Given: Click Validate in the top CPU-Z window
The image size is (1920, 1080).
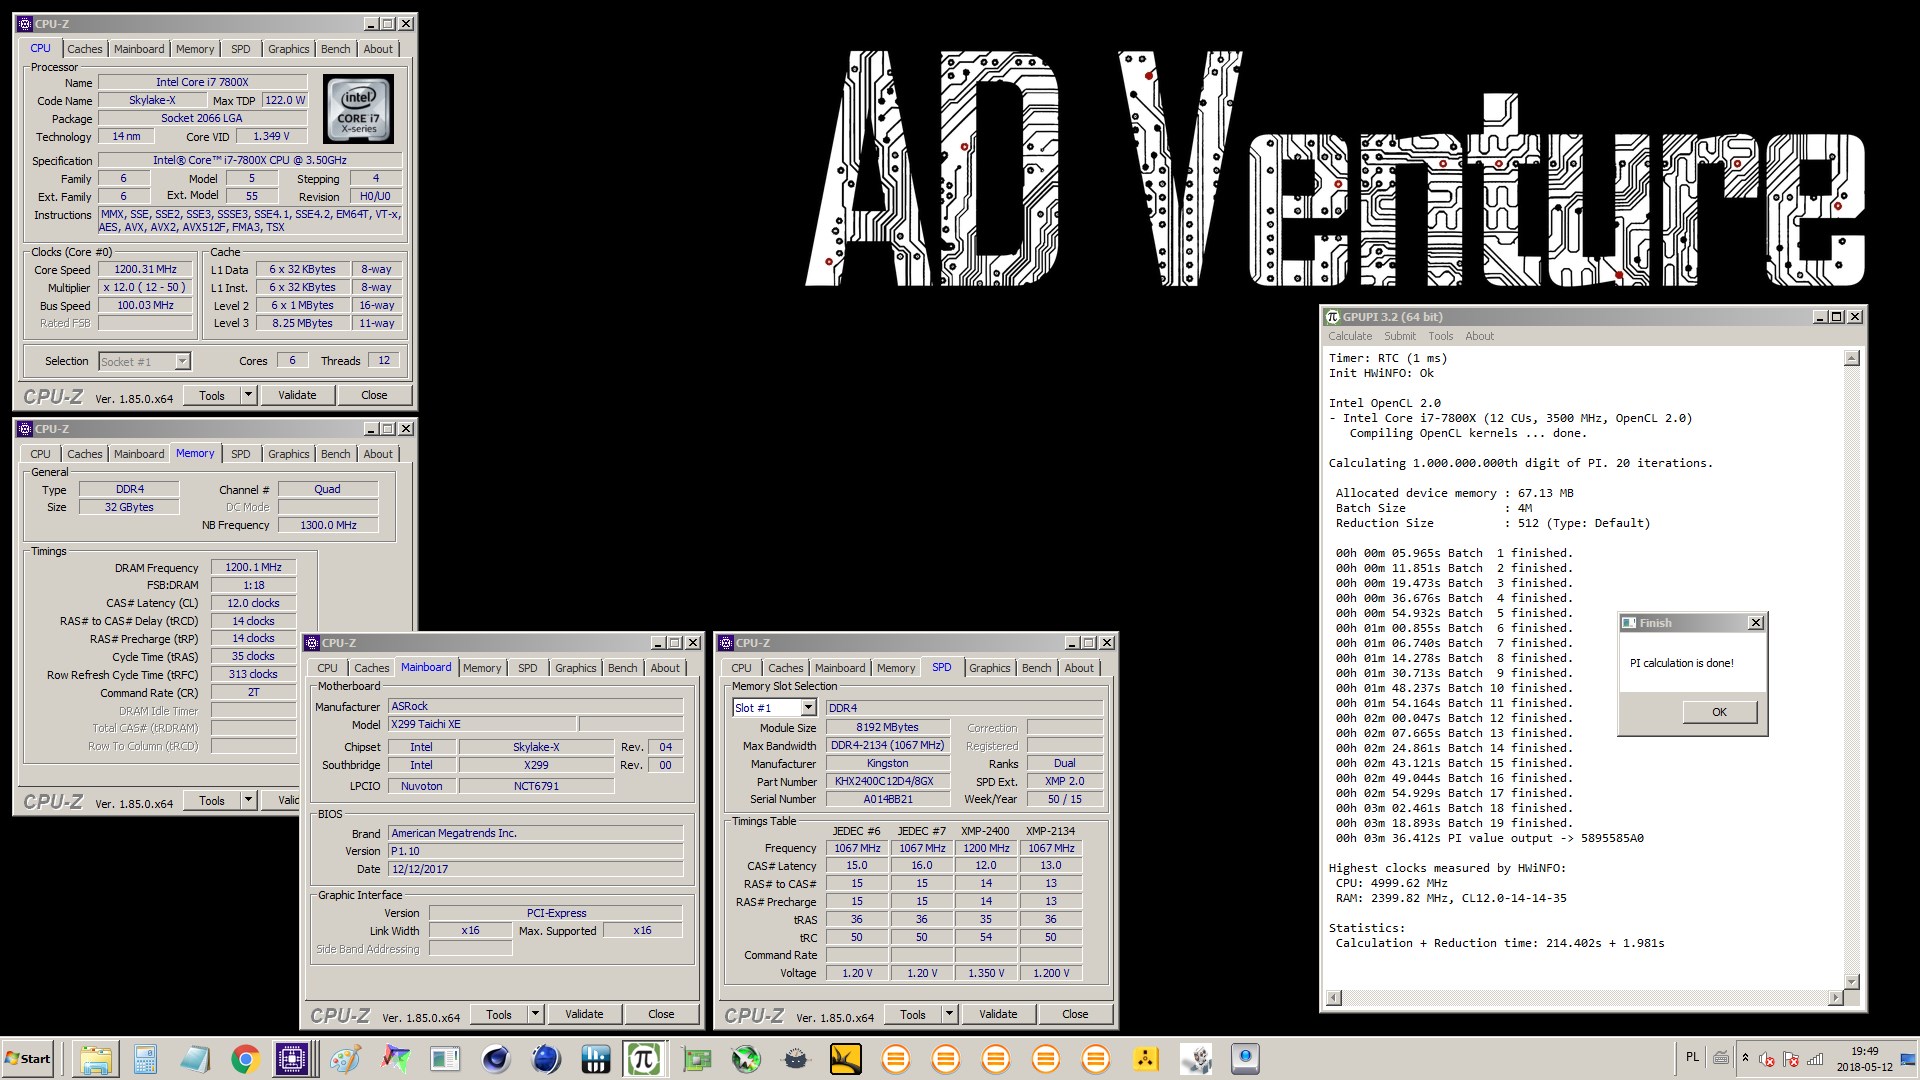Looking at the screenshot, I should [297, 396].
